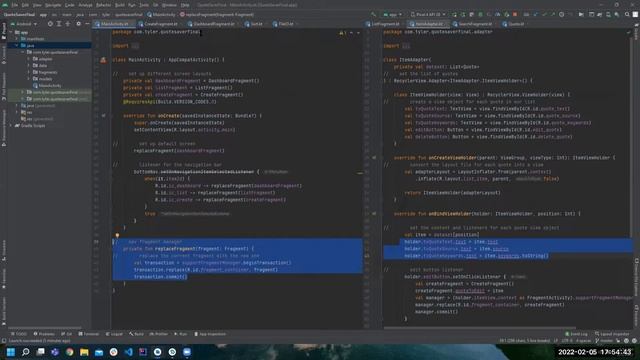640x360 pixels.
Task: Open the Terminal tool window
Action: (x=89, y=334)
